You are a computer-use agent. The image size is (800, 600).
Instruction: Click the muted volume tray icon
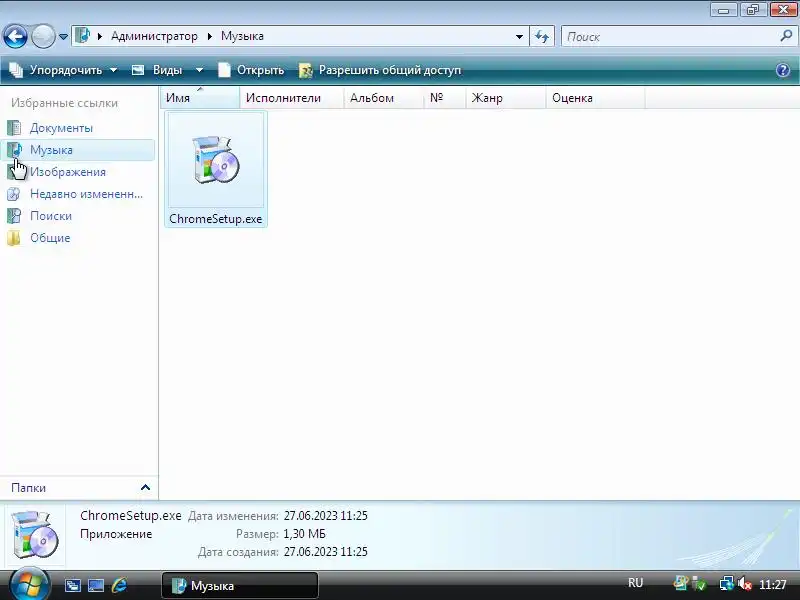744,584
